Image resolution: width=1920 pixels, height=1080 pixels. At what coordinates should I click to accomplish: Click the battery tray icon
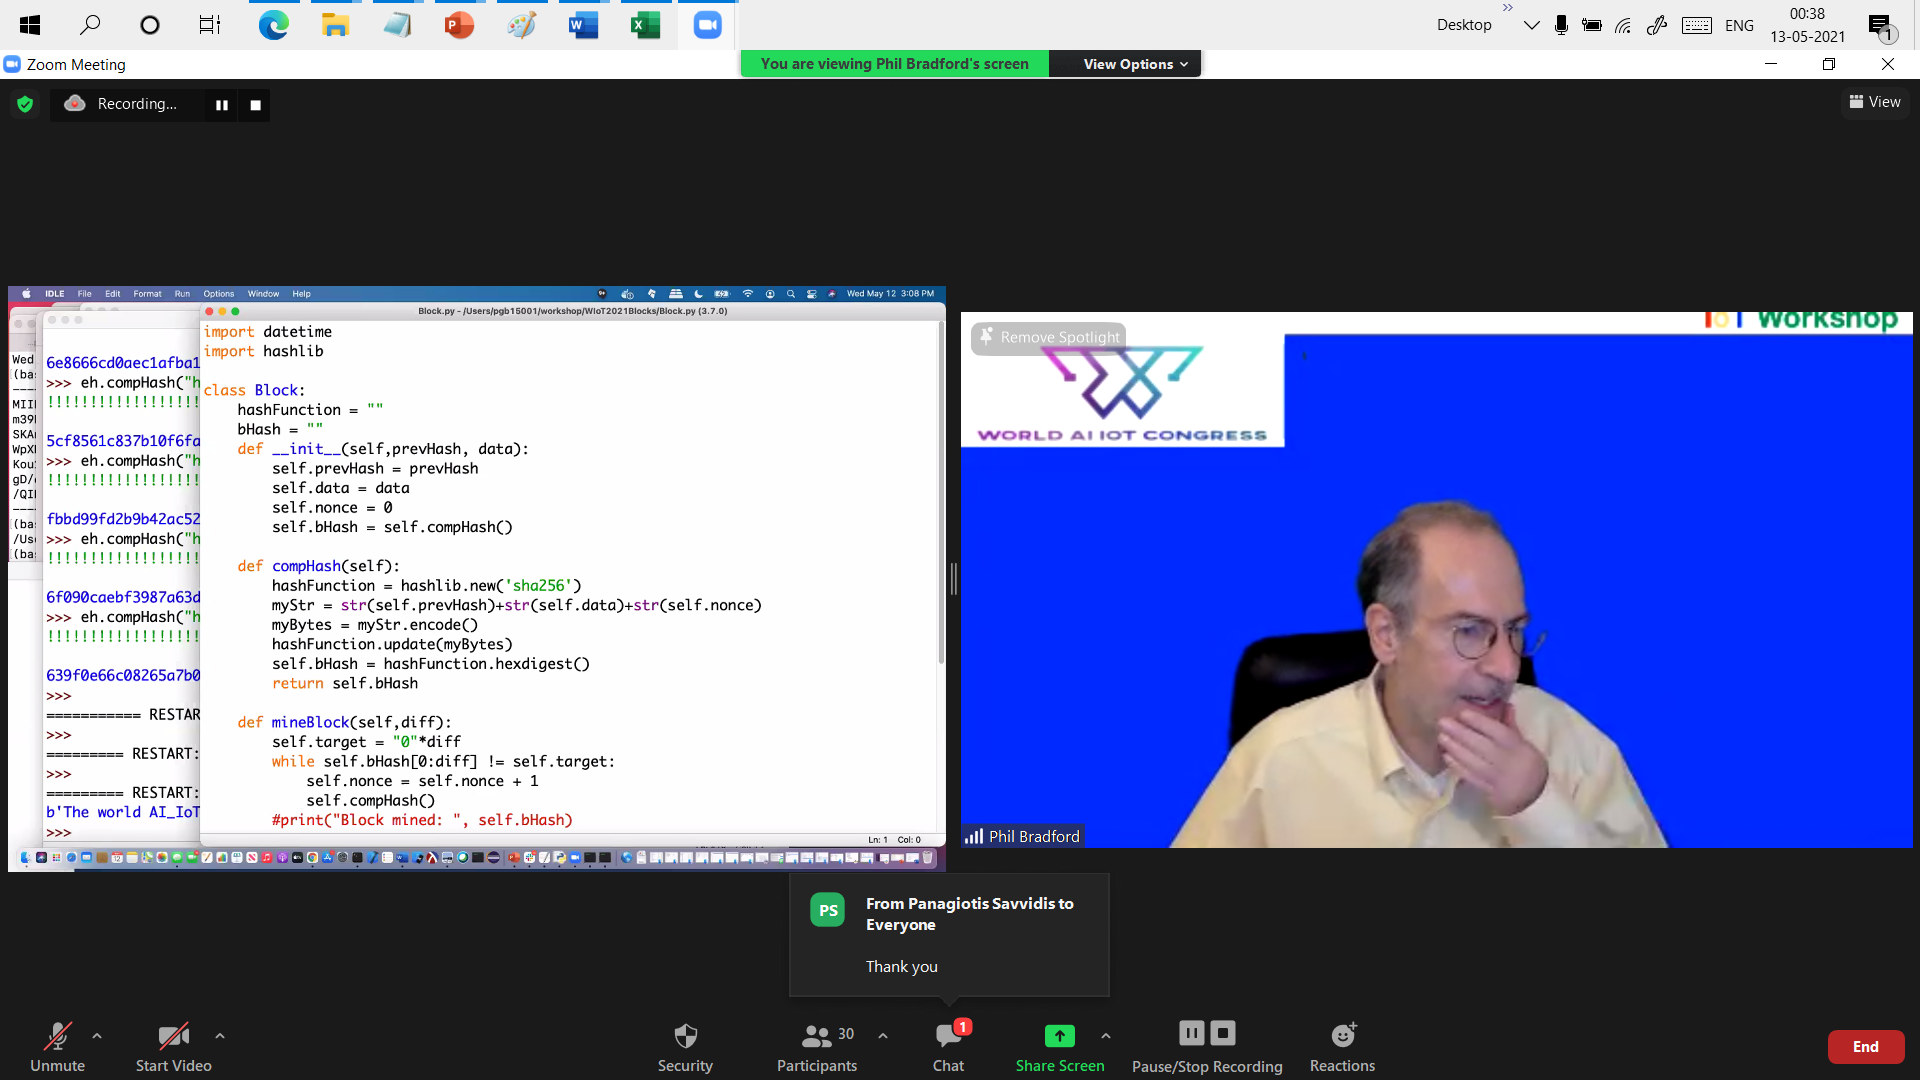pyautogui.click(x=1592, y=25)
